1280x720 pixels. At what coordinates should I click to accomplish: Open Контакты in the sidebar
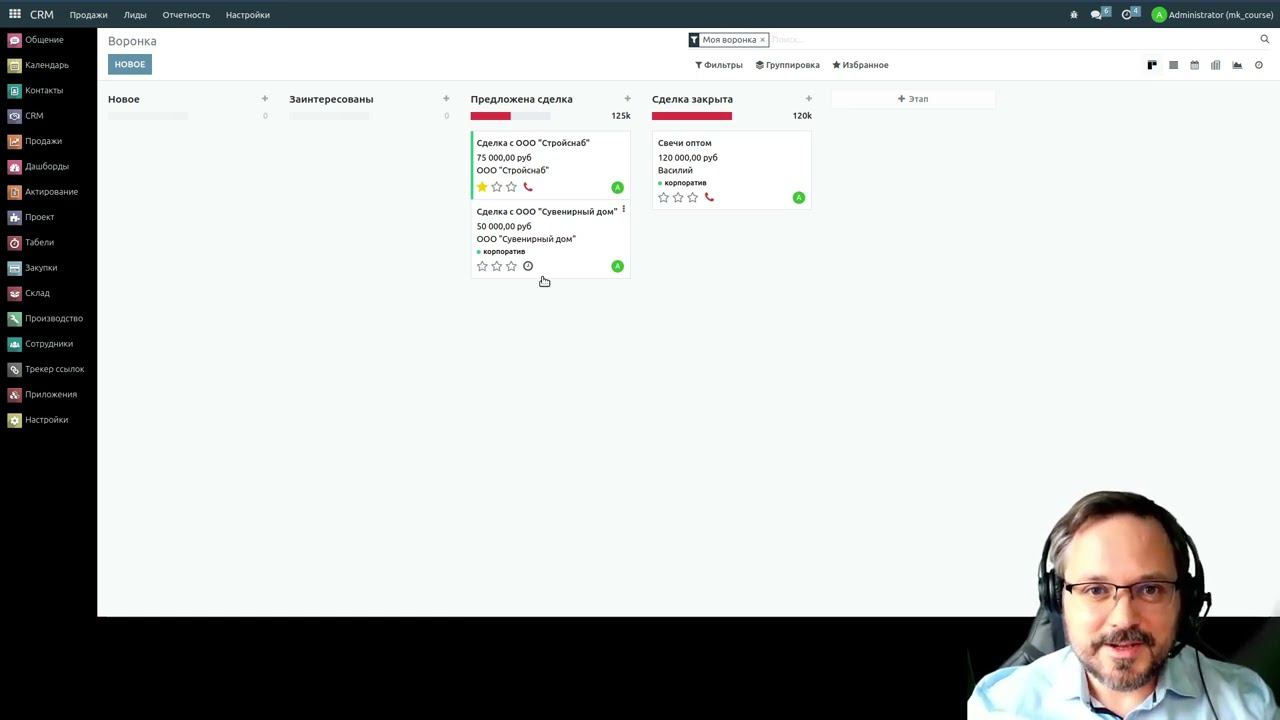tap(36, 90)
